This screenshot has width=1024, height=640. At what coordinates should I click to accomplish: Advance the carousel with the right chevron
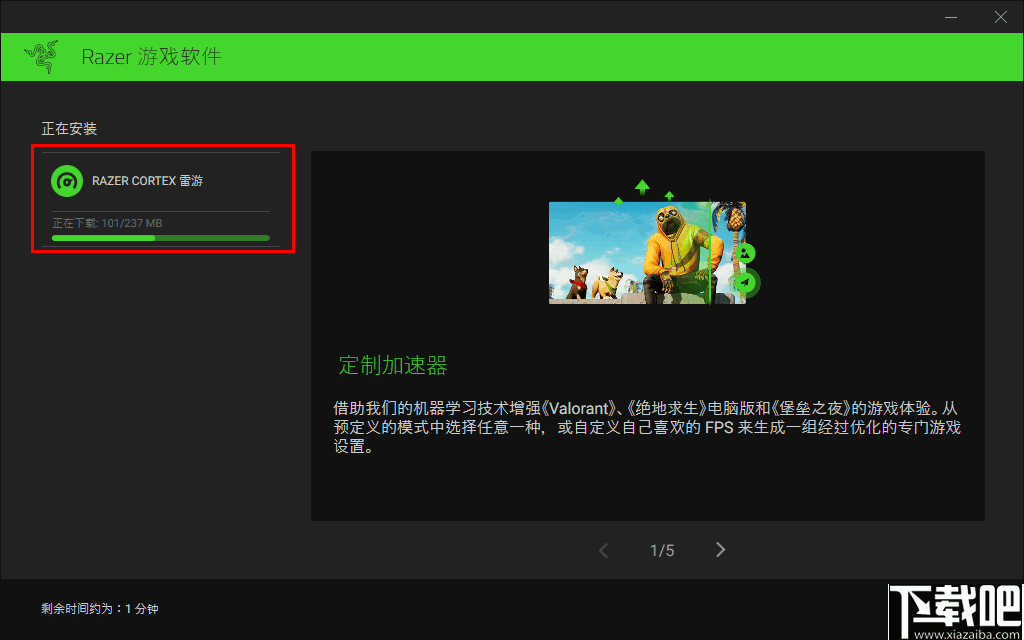(720, 549)
